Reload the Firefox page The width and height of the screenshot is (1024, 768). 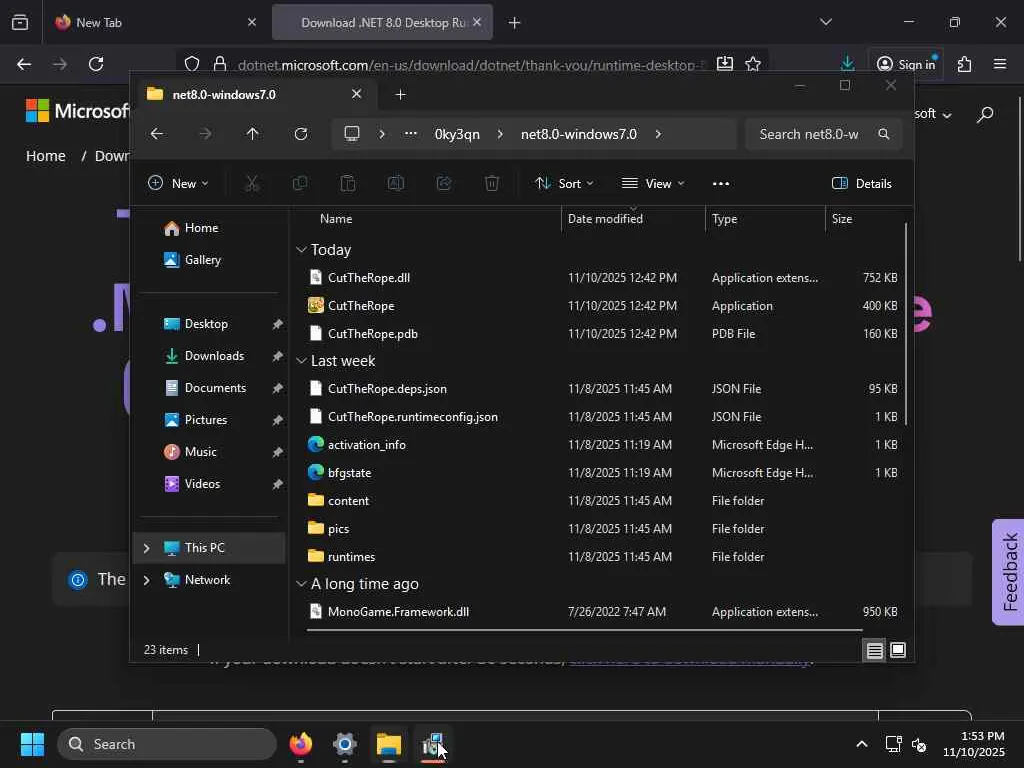point(96,64)
